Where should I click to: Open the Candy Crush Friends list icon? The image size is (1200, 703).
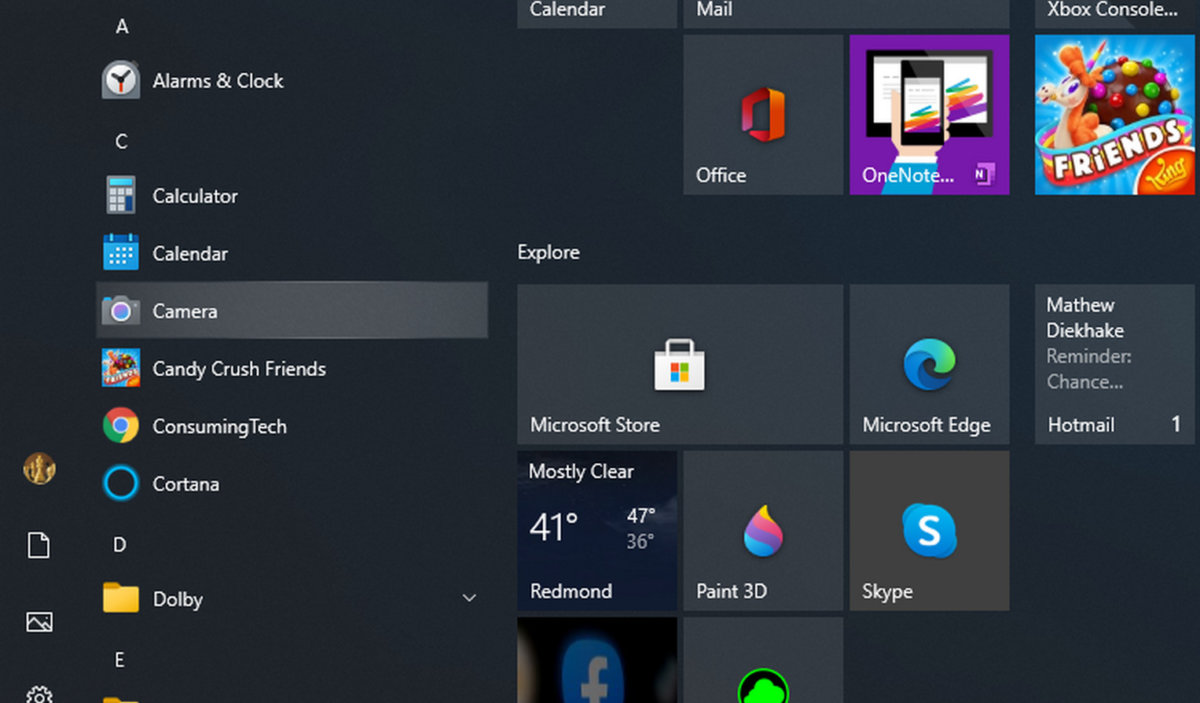121,368
